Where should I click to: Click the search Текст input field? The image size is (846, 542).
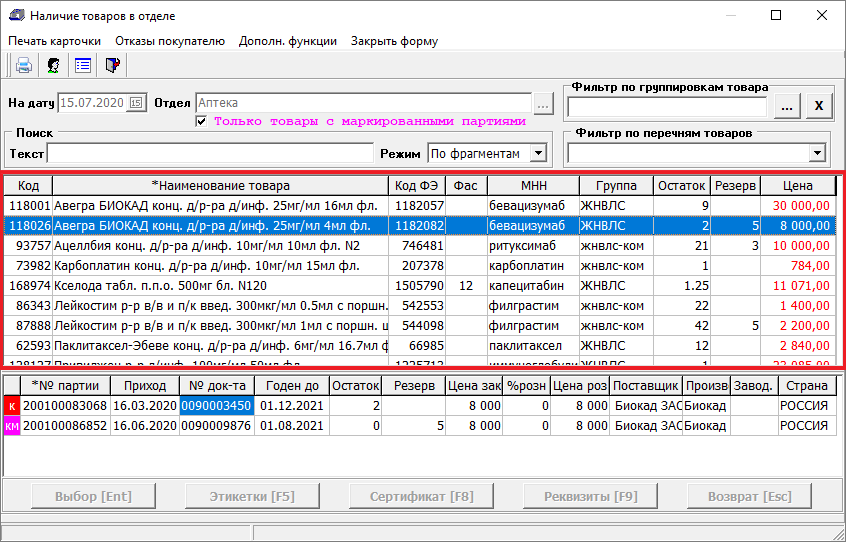209,154
